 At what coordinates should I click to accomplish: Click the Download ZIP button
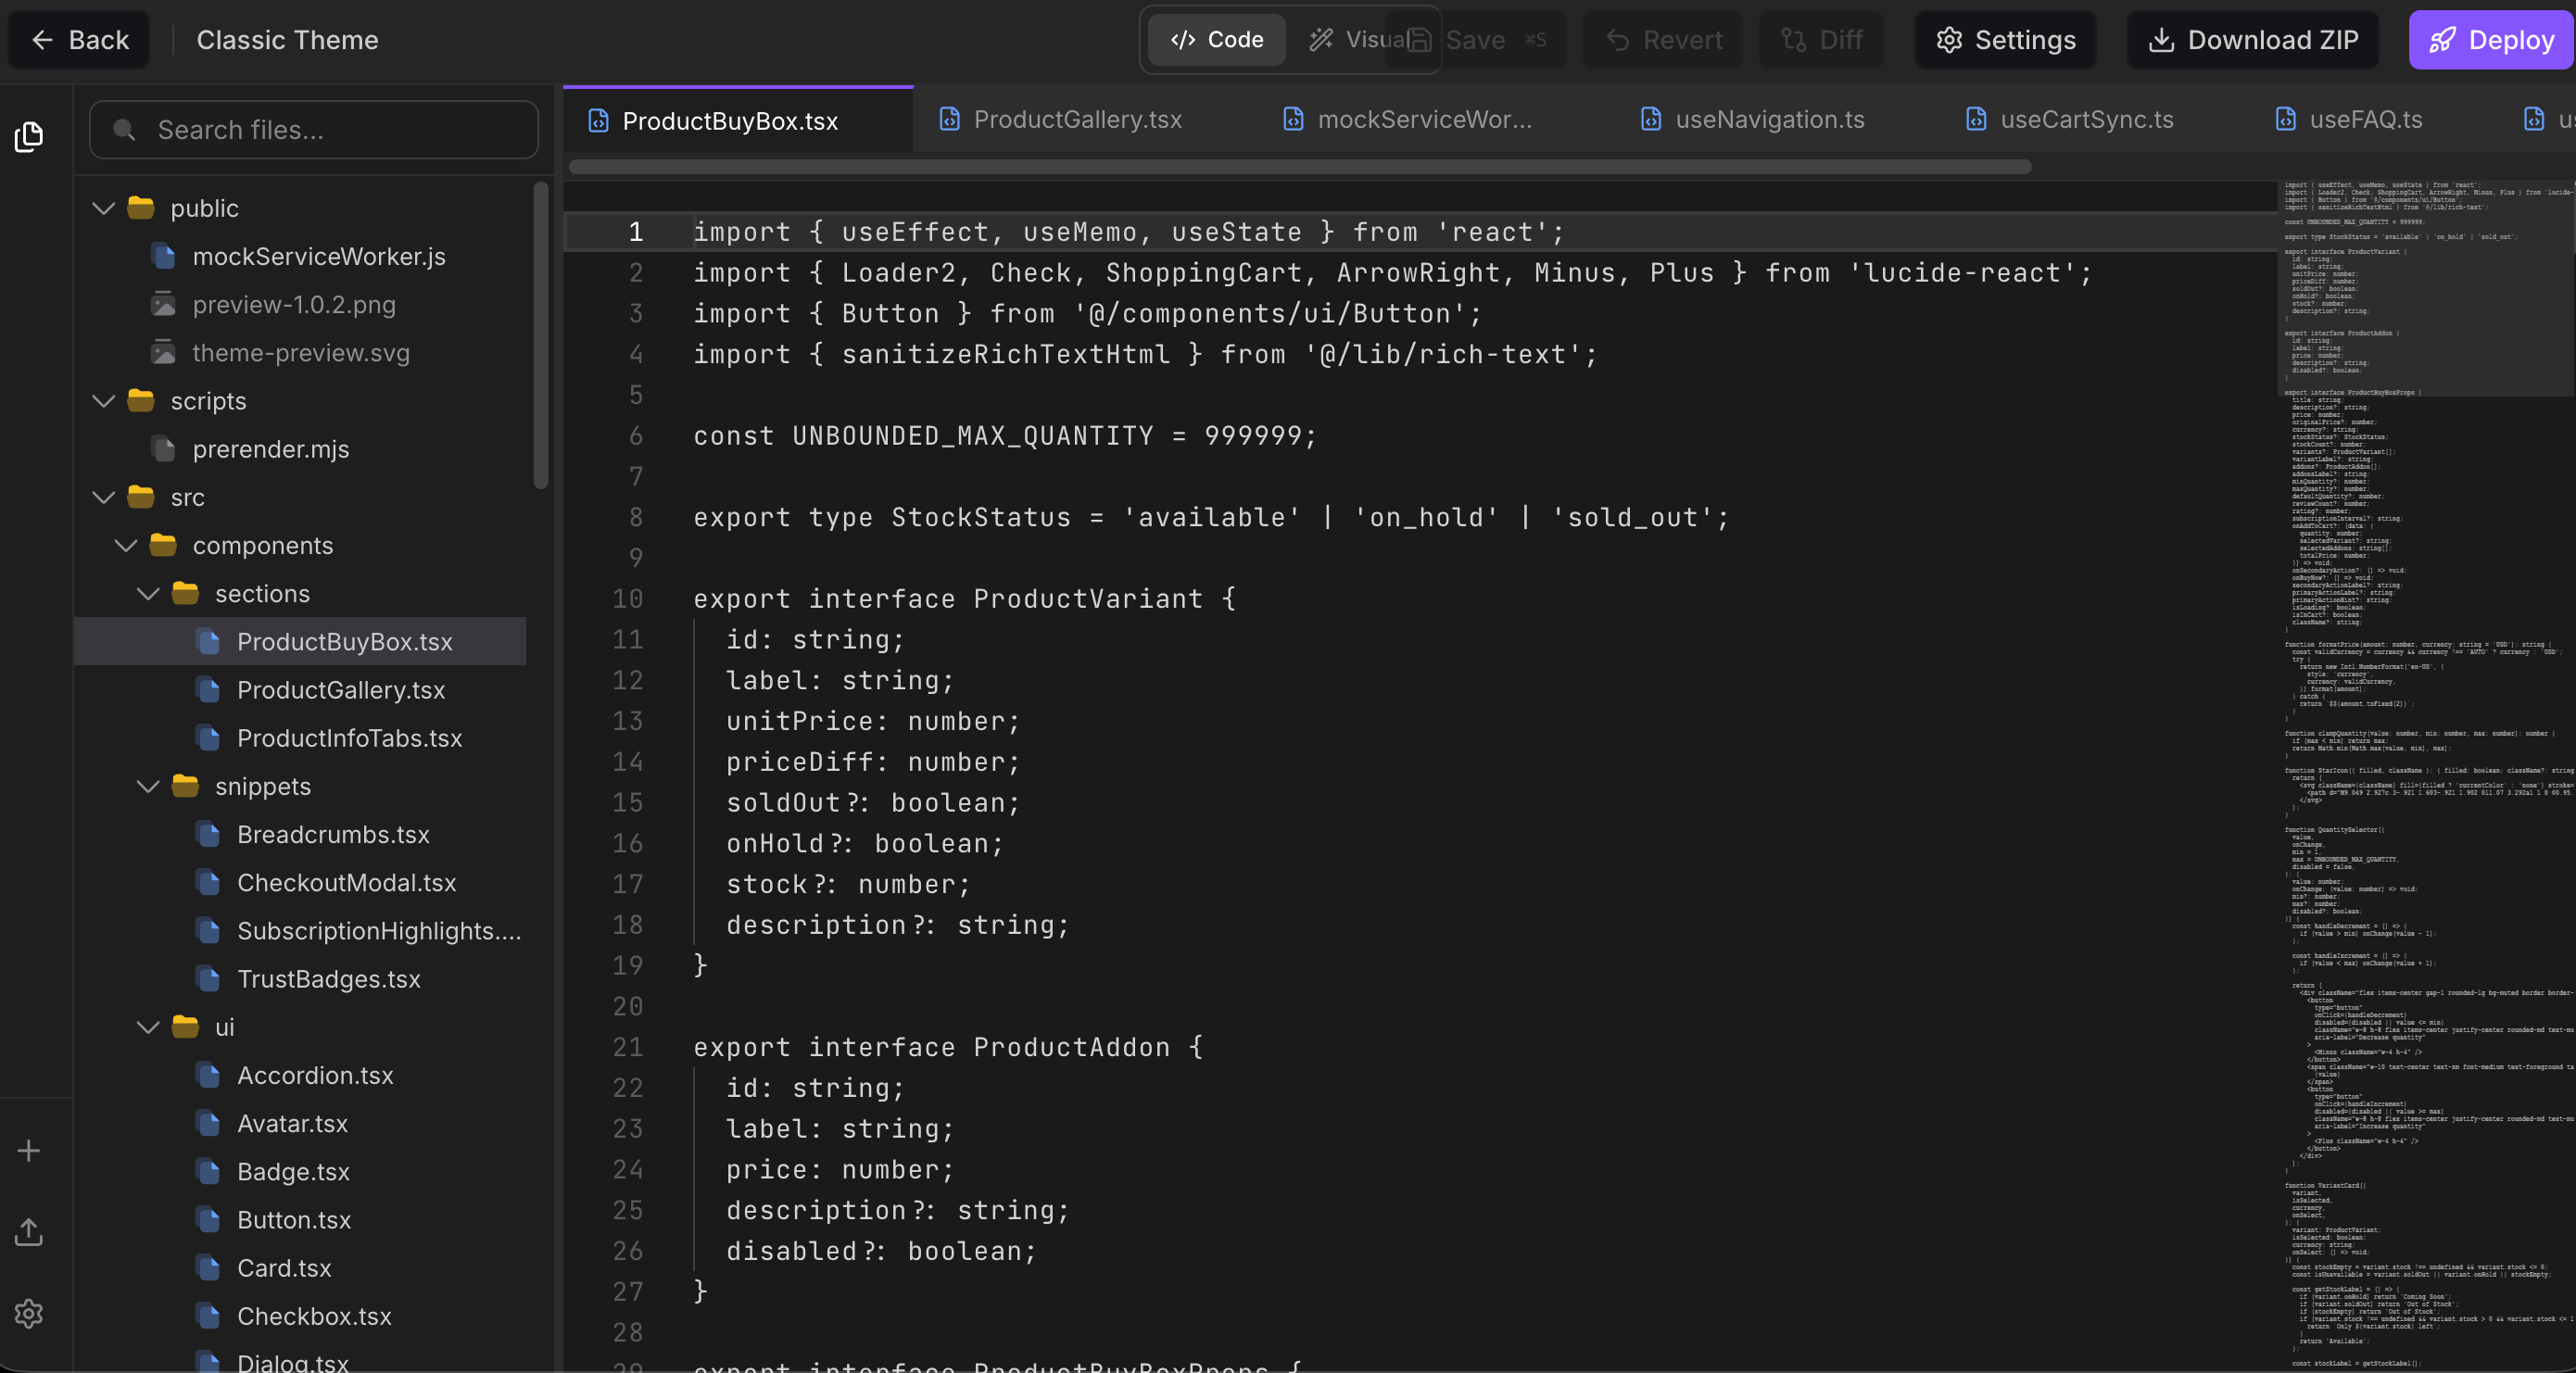(x=2252, y=40)
